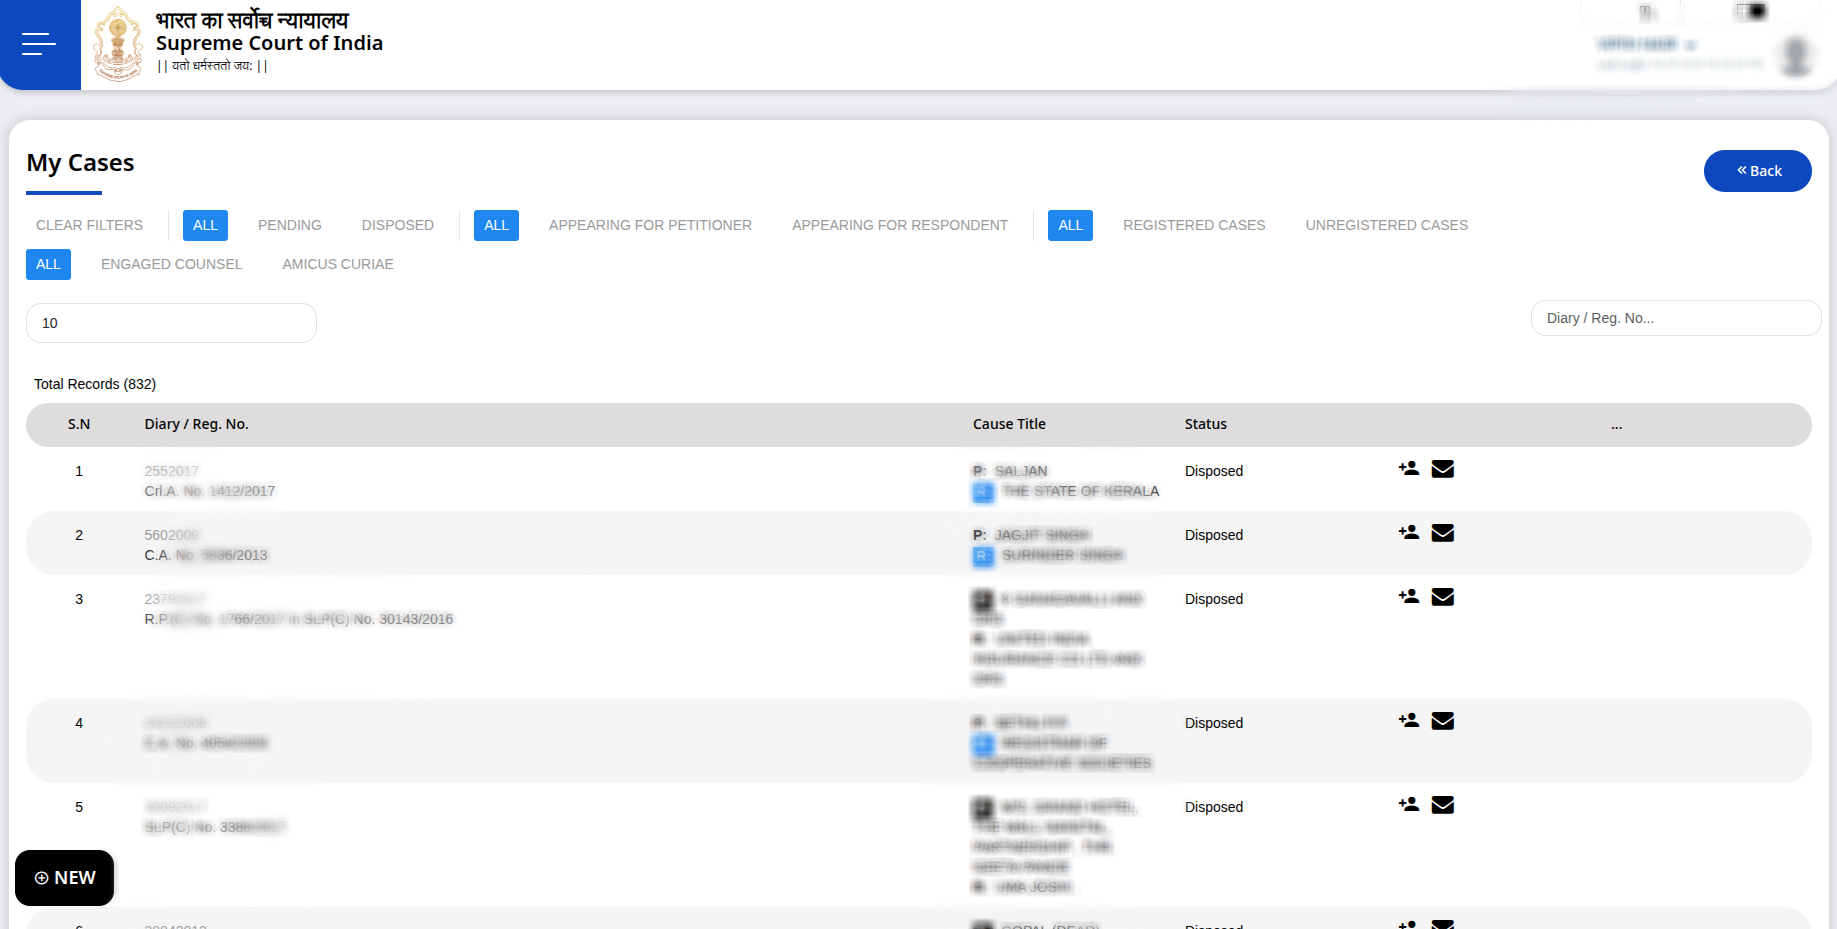Open the records-per-page selector showing 10
Viewport: 1837px width, 929px height.
[x=171, y=323]
